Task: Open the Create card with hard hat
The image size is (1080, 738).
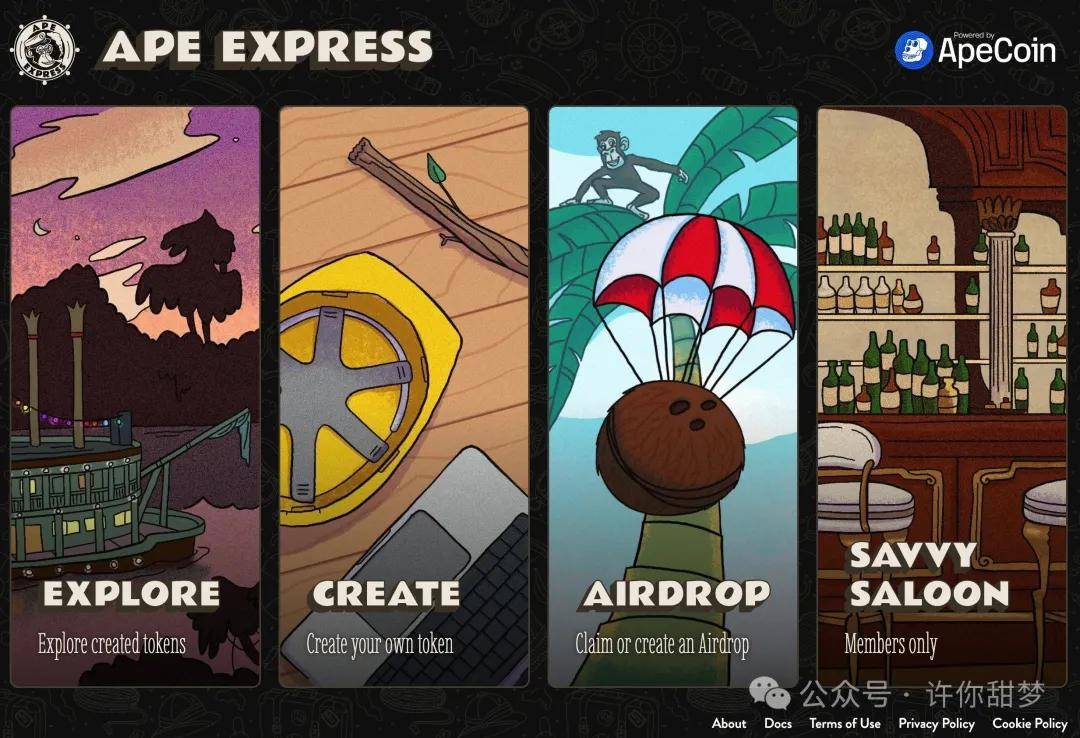Action: click(x=404, y=396)
